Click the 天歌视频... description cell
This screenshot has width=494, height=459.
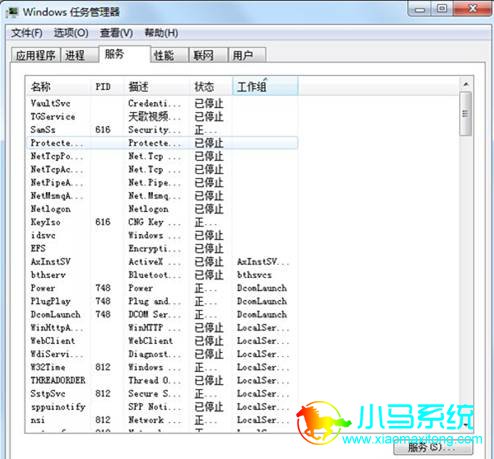[155, 117]
